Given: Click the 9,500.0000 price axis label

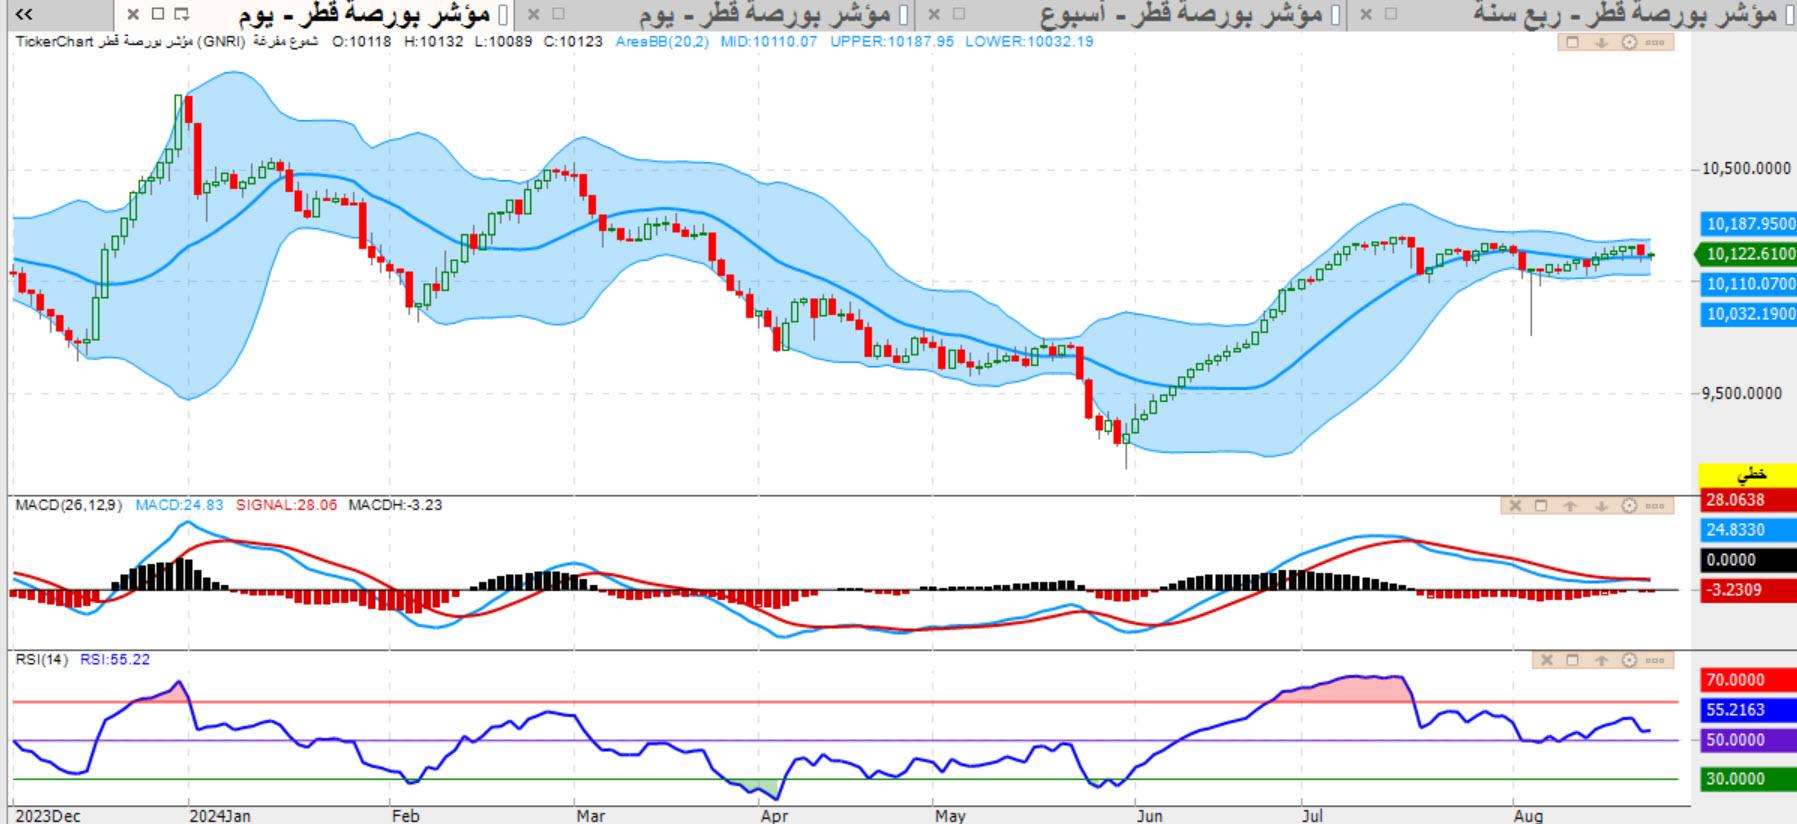Looking at the screenshot, I should (x=1742, y=393).
